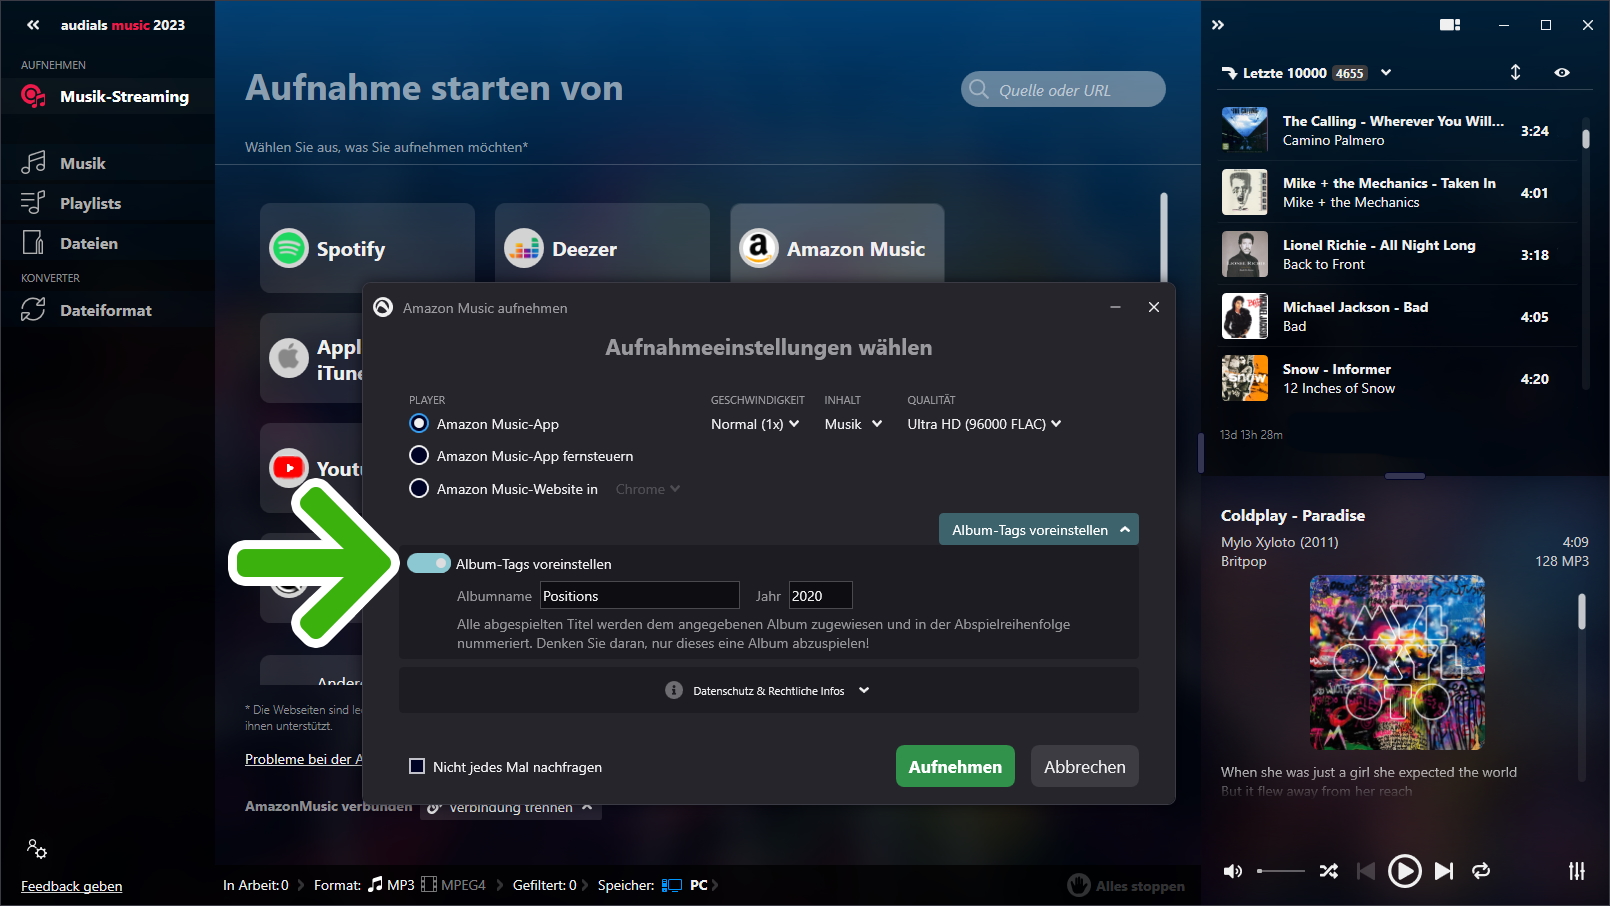Open Dateiformat converter
The width and height of the screenshot is (1610, 906).
(107, 310)
